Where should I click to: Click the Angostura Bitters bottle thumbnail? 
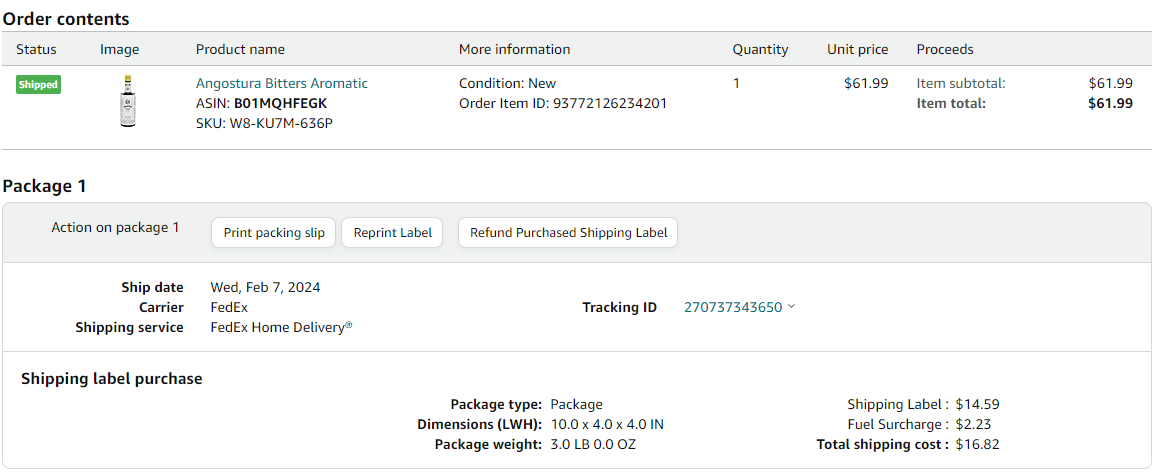(x=128, y=101)
